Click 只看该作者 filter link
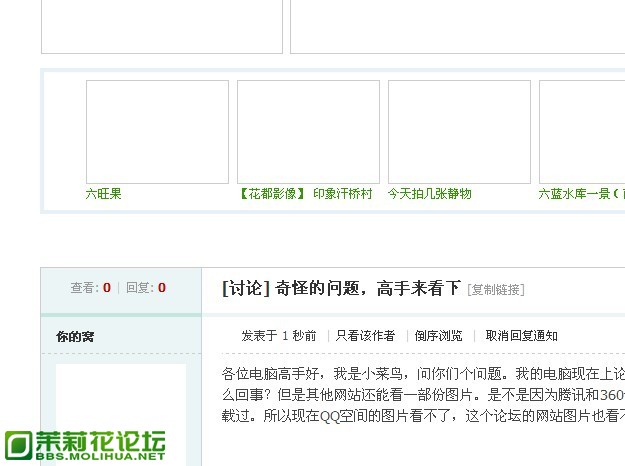This screenshot has height=466, width=625. click(x=365, y=336)
